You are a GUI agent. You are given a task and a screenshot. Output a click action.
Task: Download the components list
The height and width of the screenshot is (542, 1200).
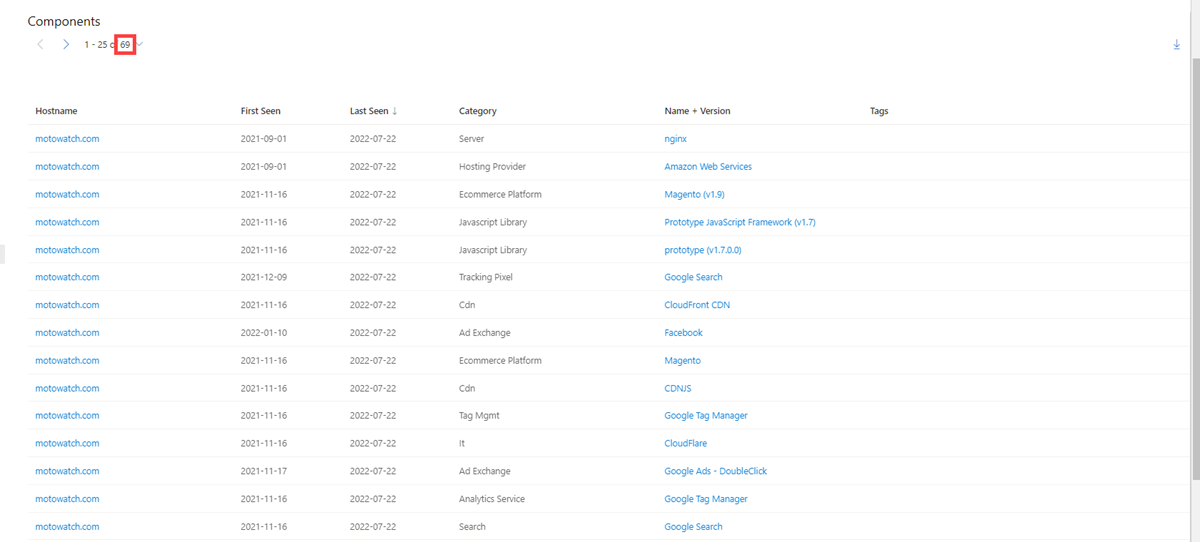1177,45
